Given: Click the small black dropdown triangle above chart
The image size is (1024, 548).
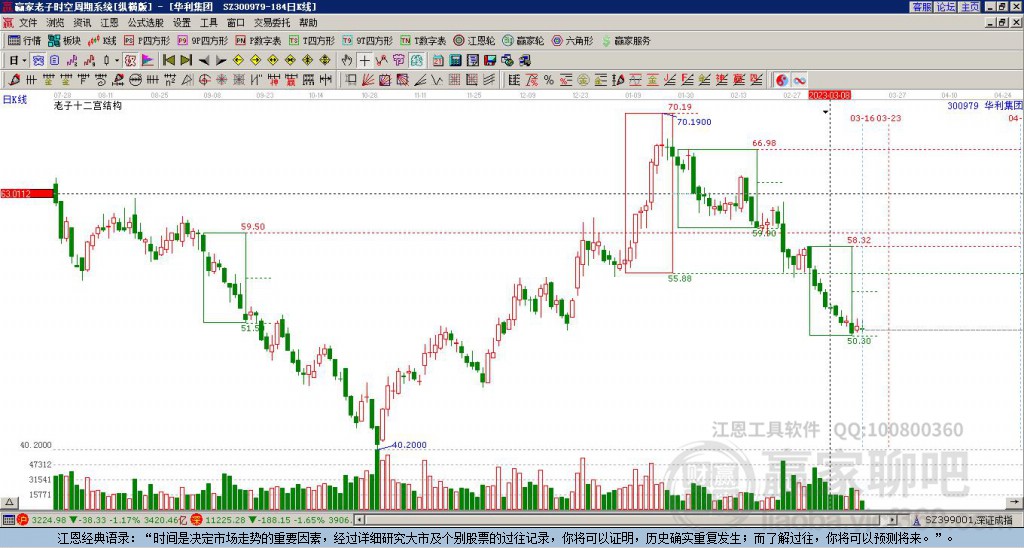Looking at the screenshot, I should [x=825, y=112].
